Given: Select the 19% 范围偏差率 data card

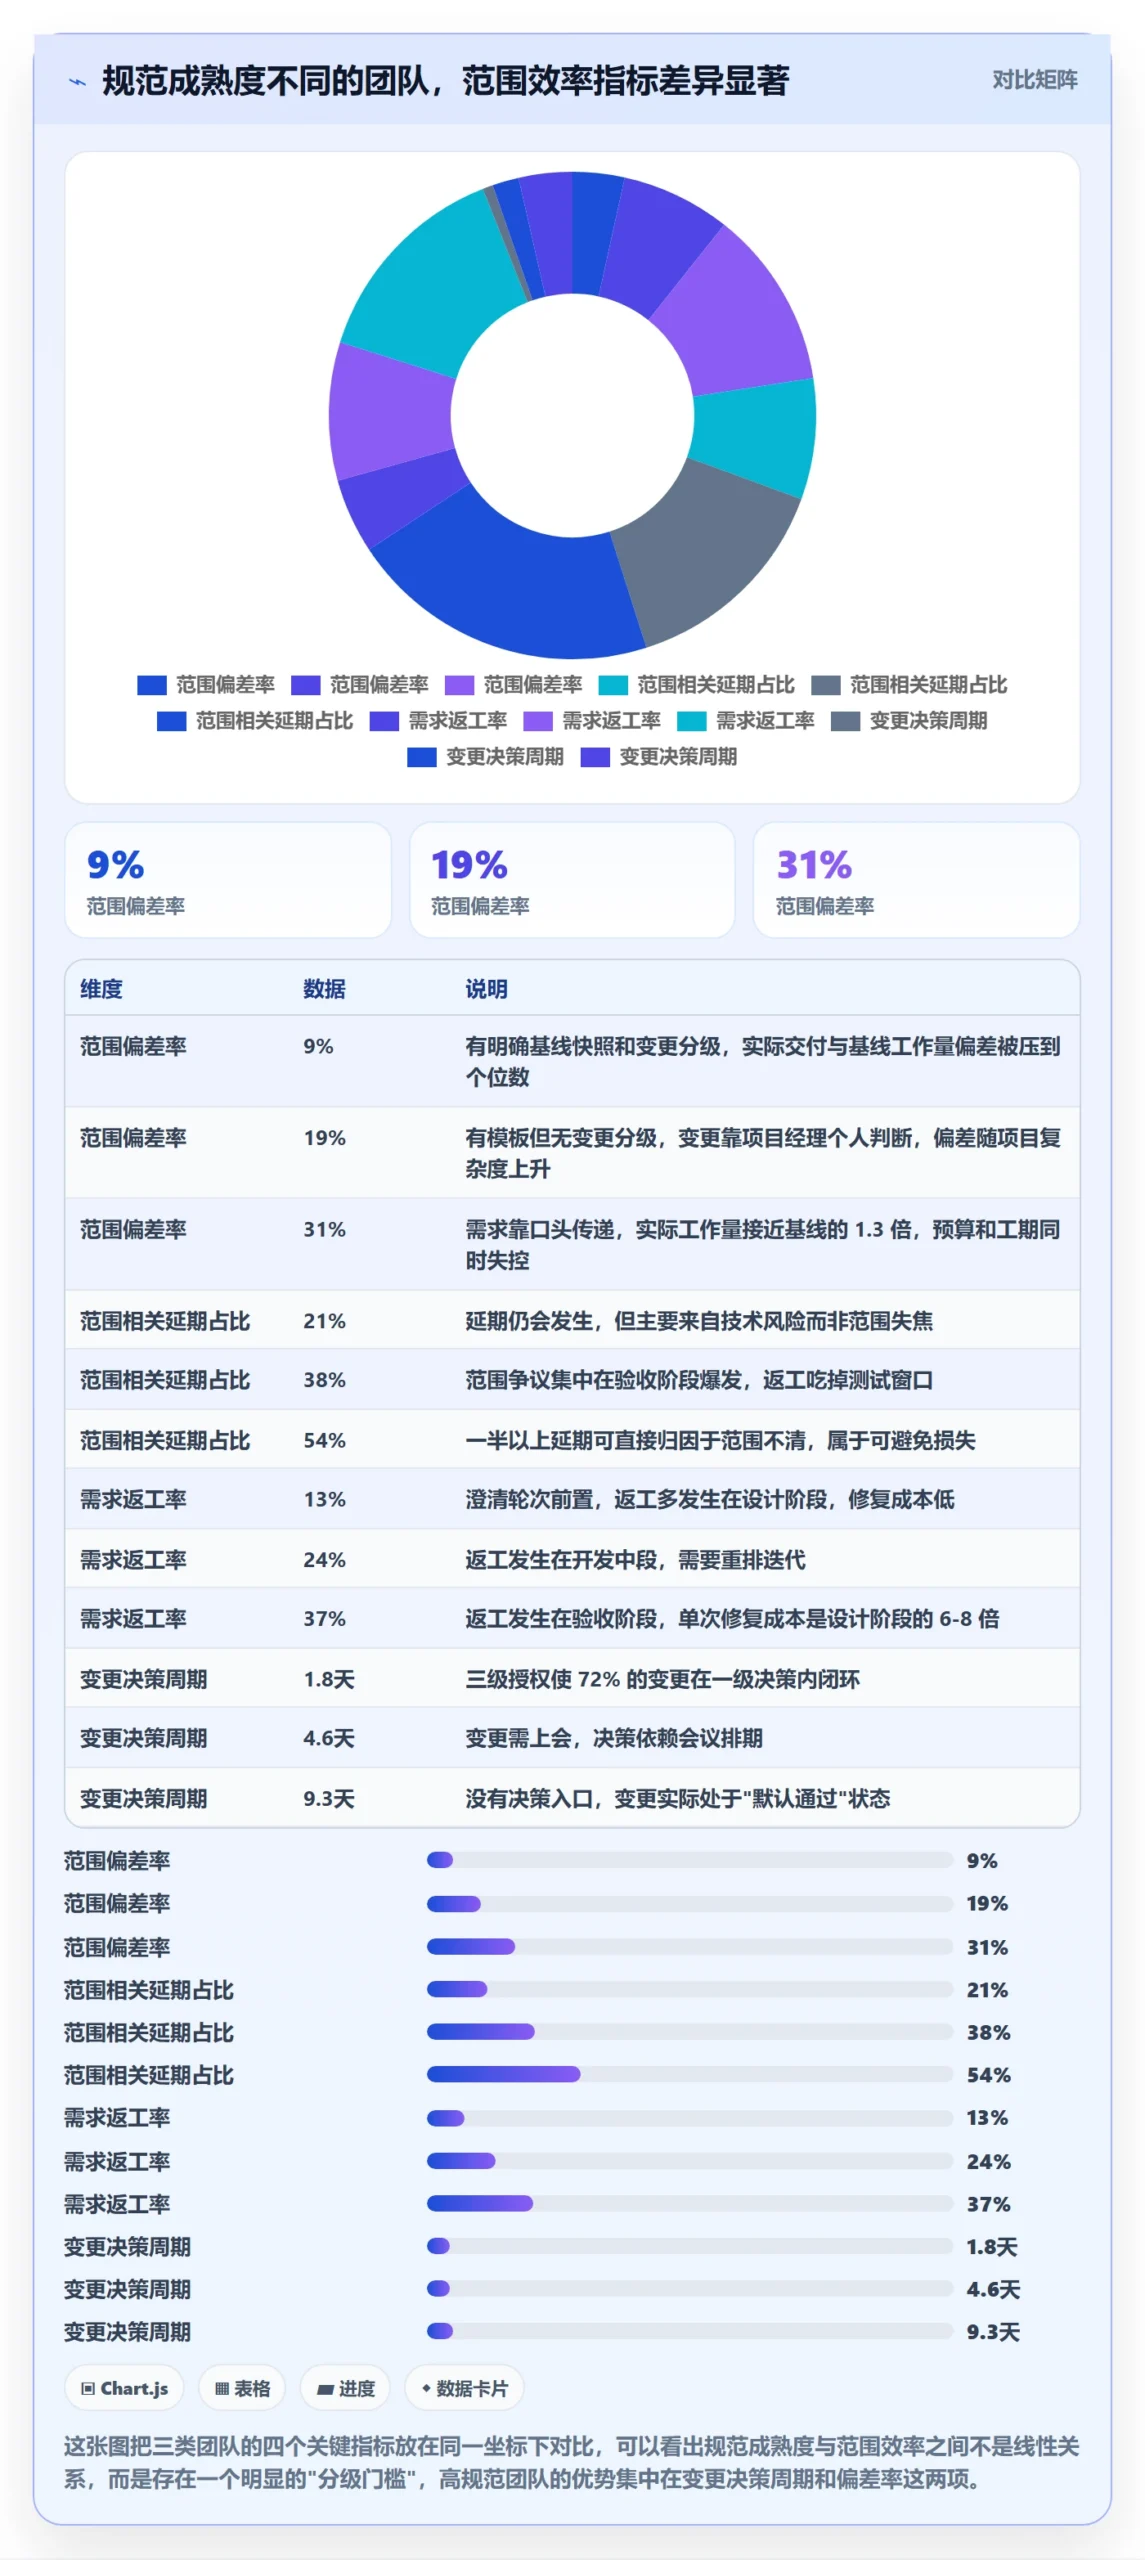Looking at the screenshot, I should (x=572, y=880).
